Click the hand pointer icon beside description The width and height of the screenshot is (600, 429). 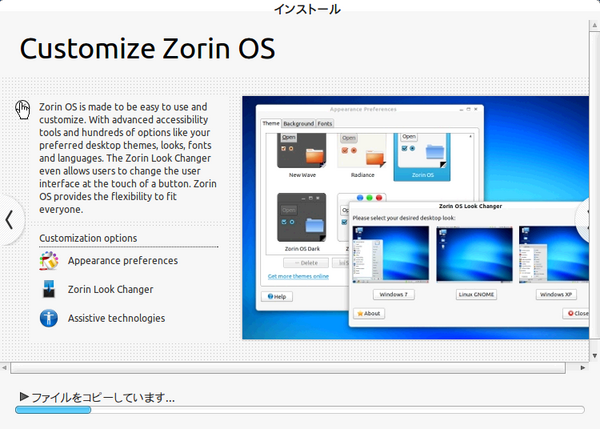click(23, 109)
